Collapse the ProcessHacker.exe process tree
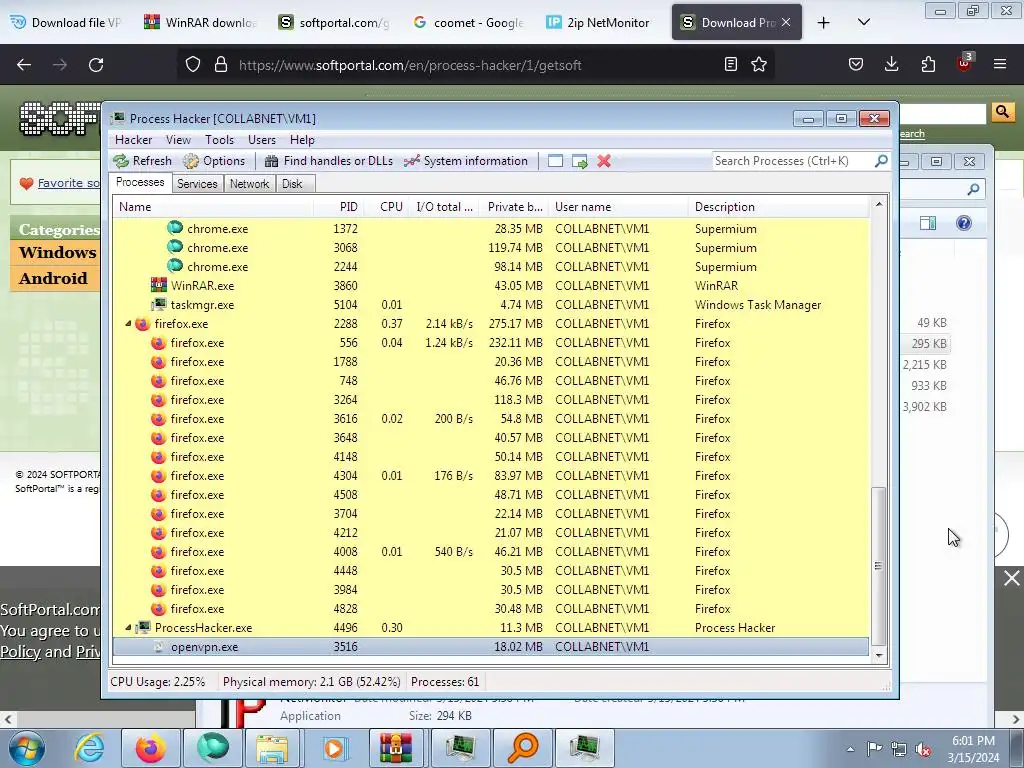This screenshot has height=768, width=1024. (x=128, y=628)
